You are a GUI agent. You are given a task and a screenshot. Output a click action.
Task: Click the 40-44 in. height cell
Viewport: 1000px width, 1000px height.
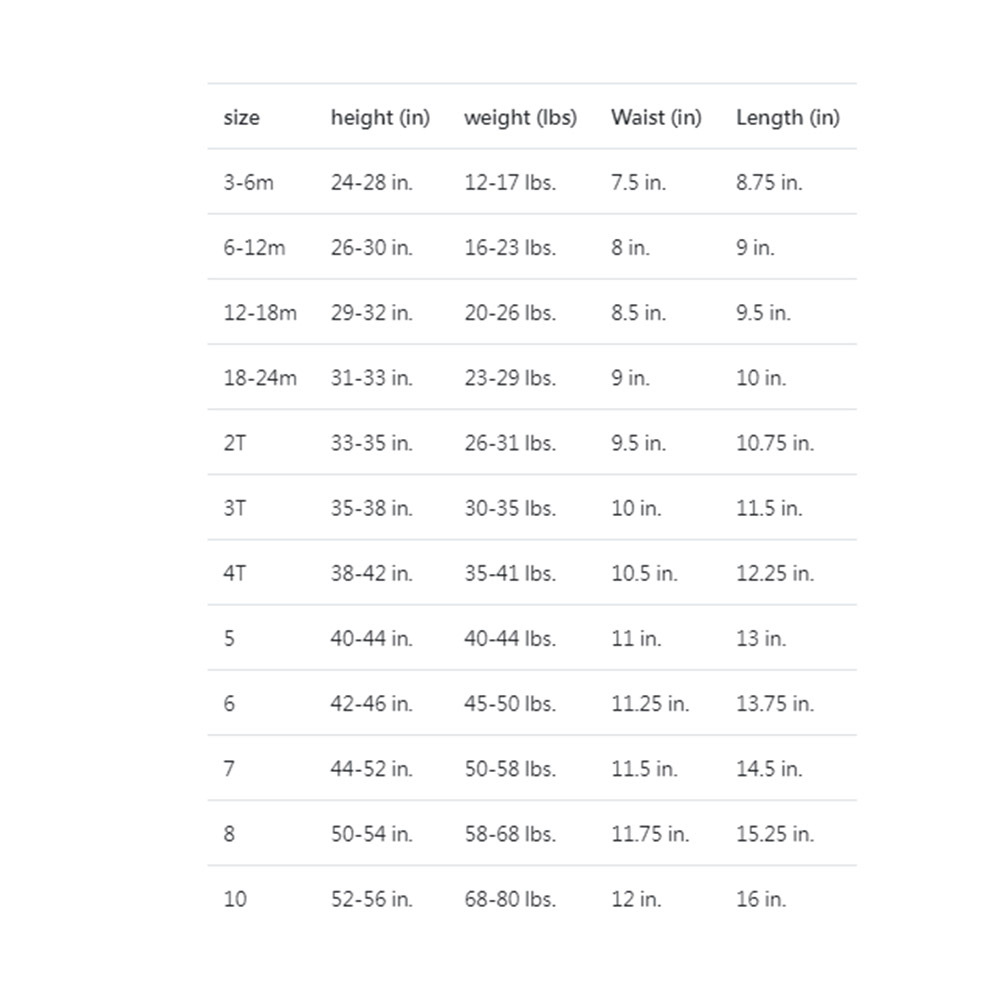[371, 638]
